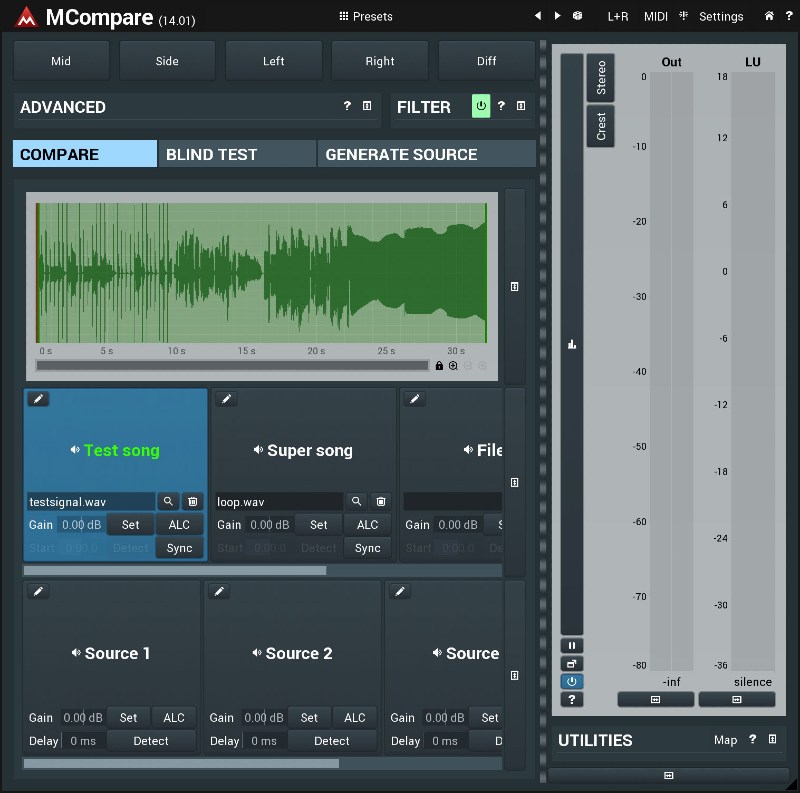Image resolution: width=800 pixels, height=793 pixels.
Task: Click the pencil icon on Source 1 slot
Action: point(38,592)
